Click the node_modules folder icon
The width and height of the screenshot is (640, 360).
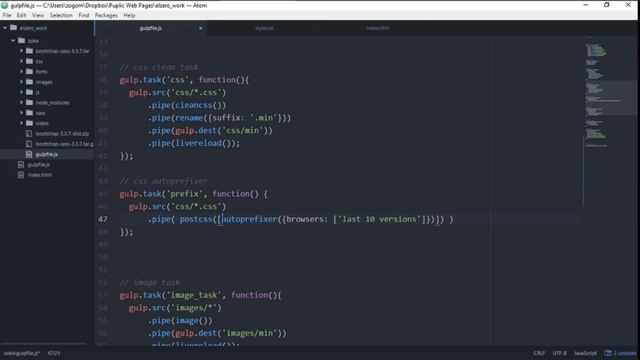[x=29, y=102]
